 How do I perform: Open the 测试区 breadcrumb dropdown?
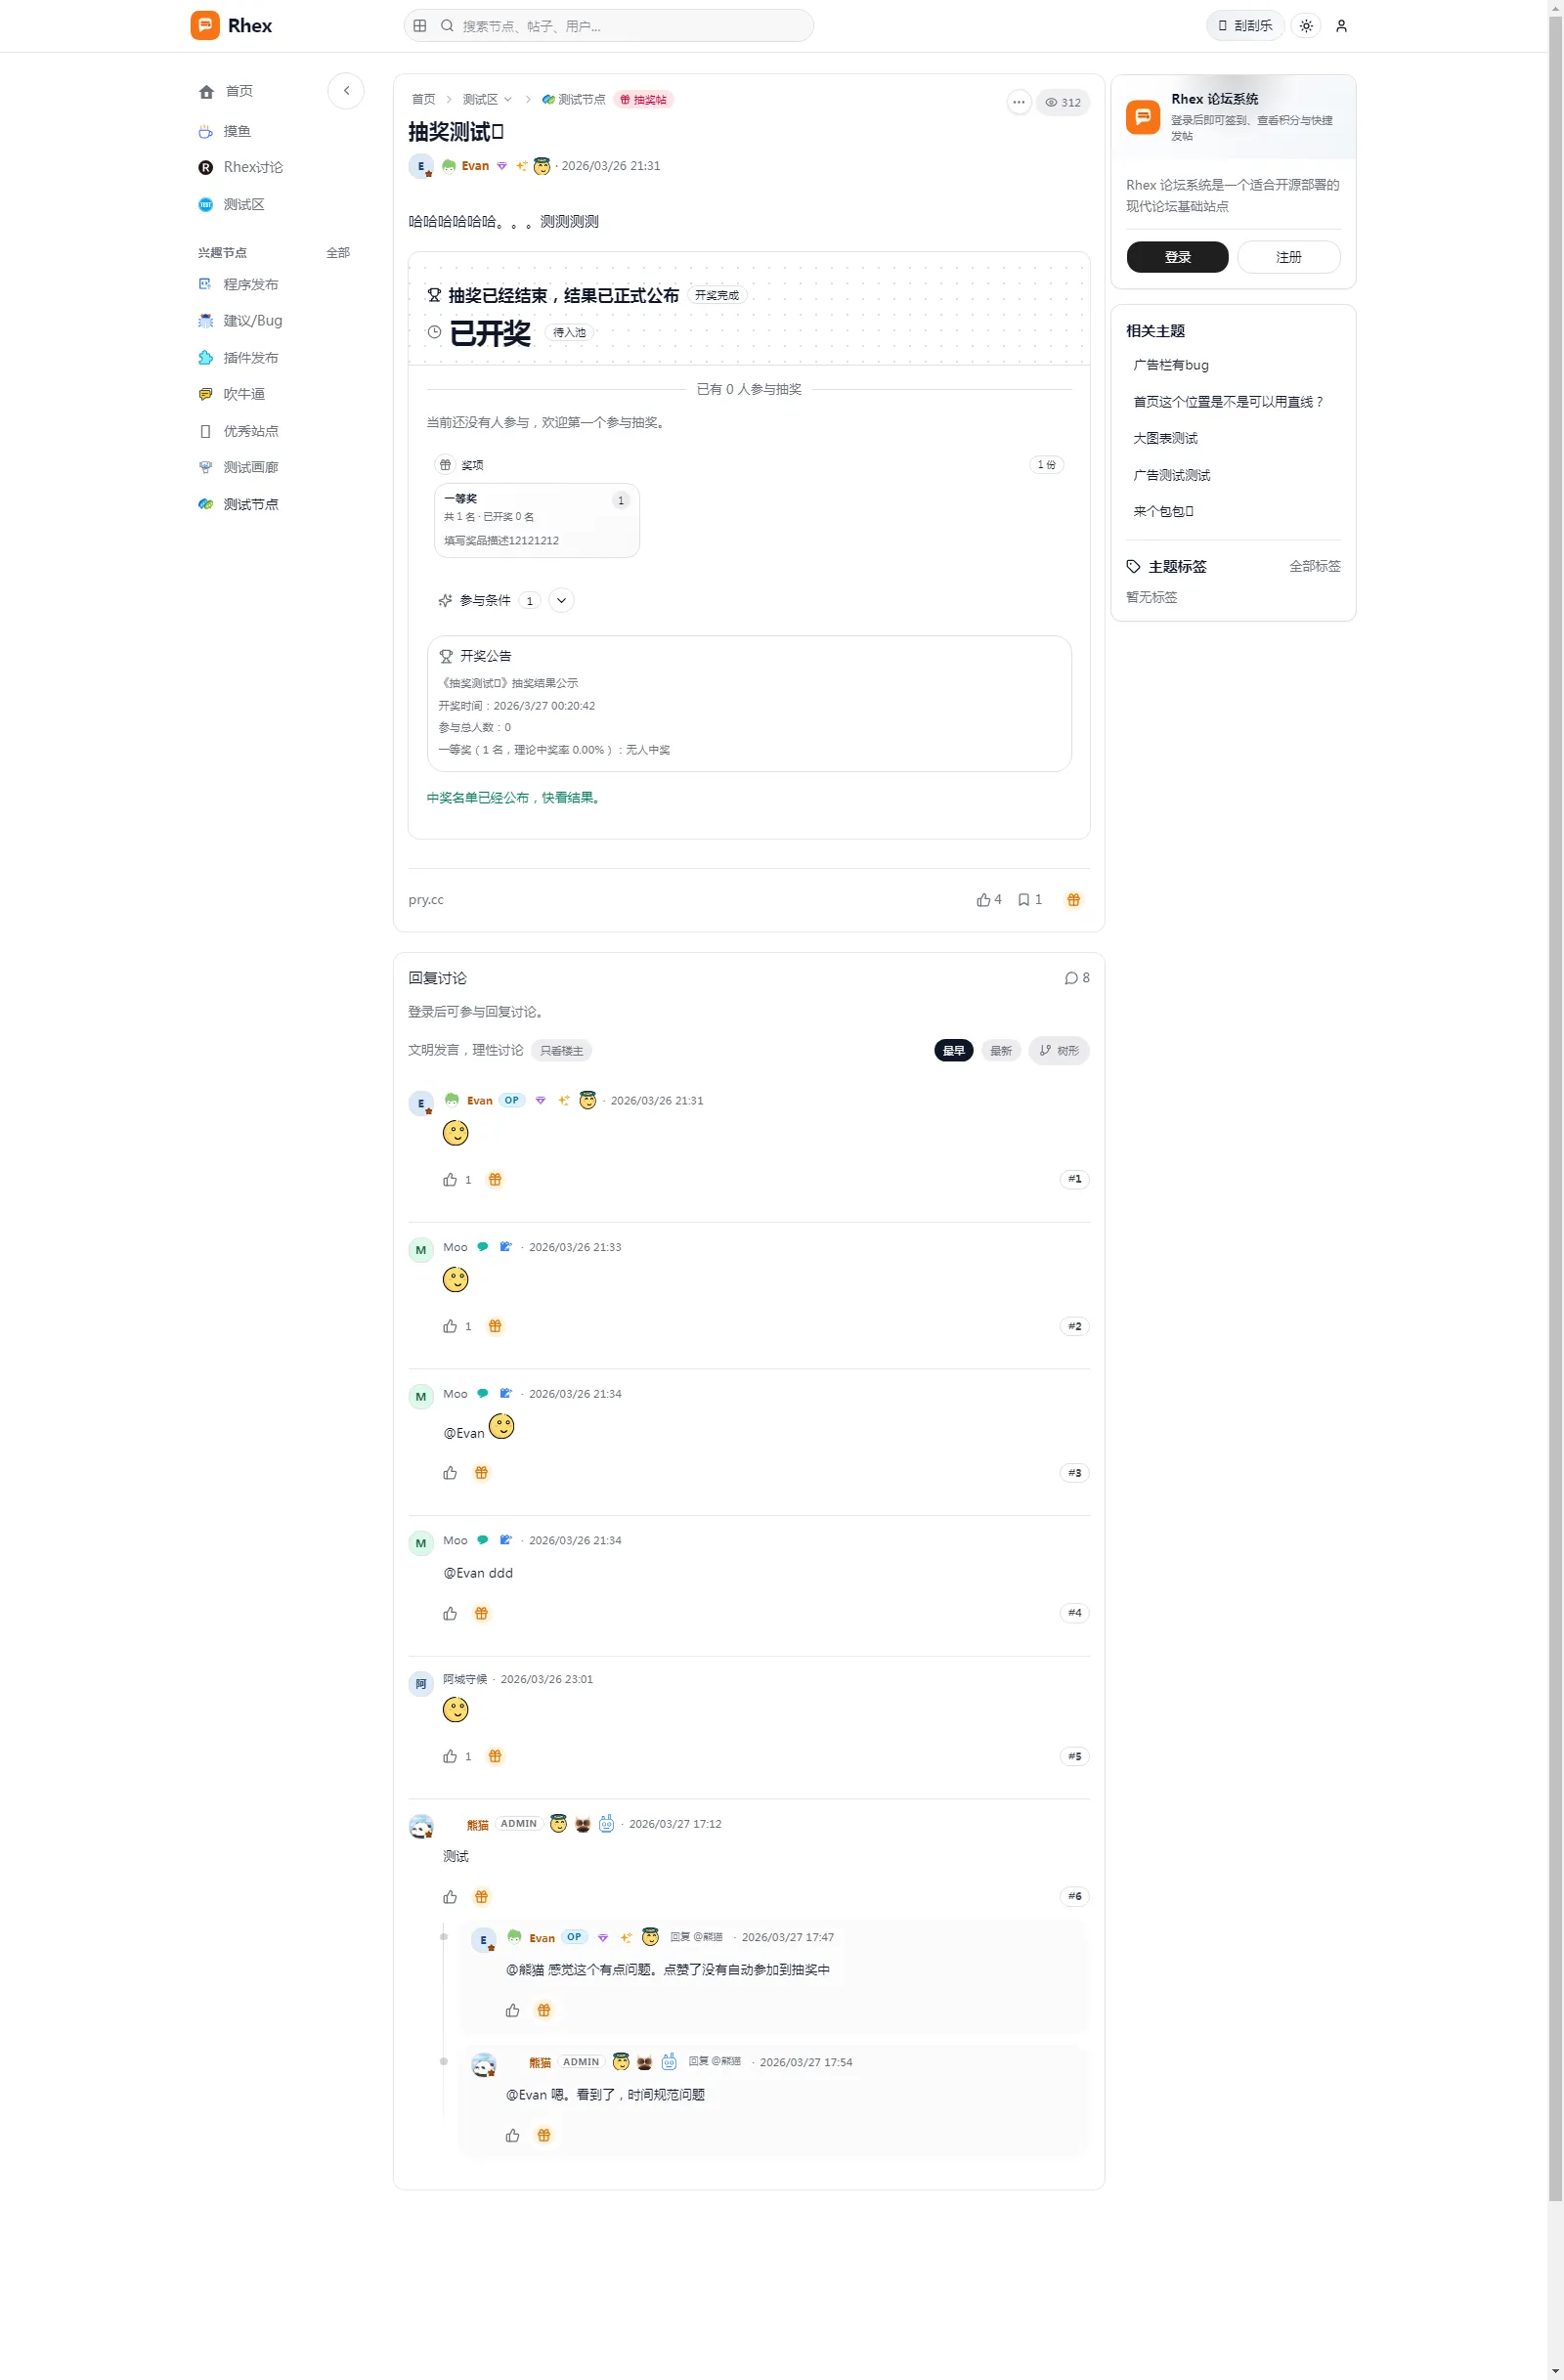[487, 100]
